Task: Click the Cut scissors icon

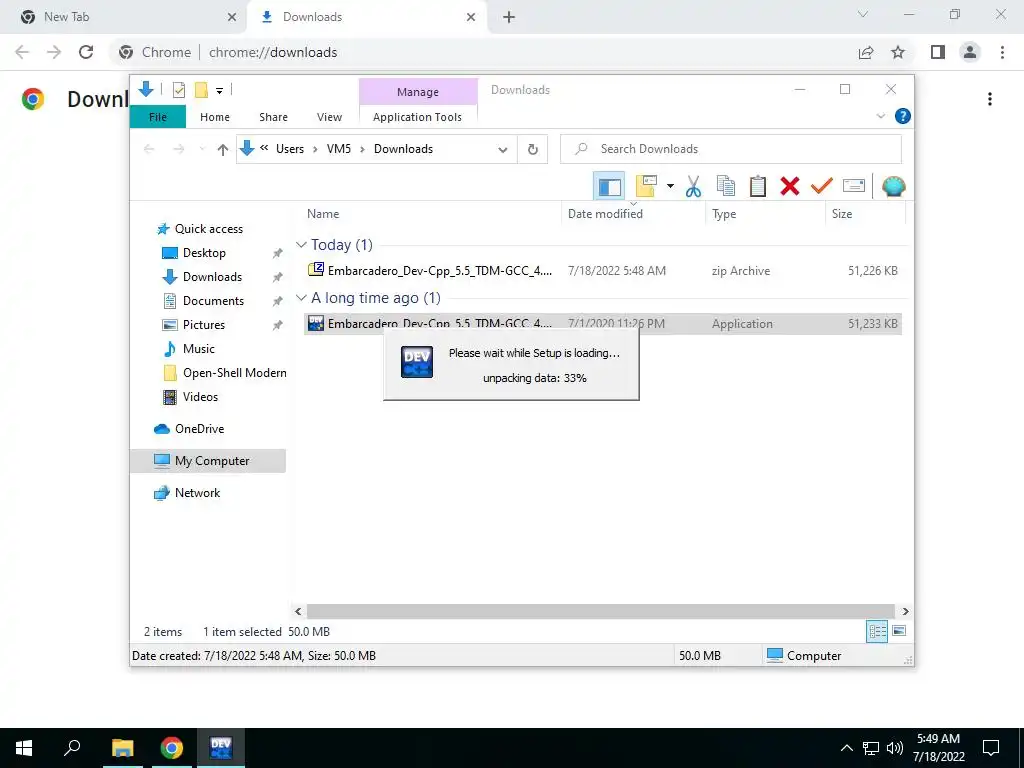Action: [694, 187]
